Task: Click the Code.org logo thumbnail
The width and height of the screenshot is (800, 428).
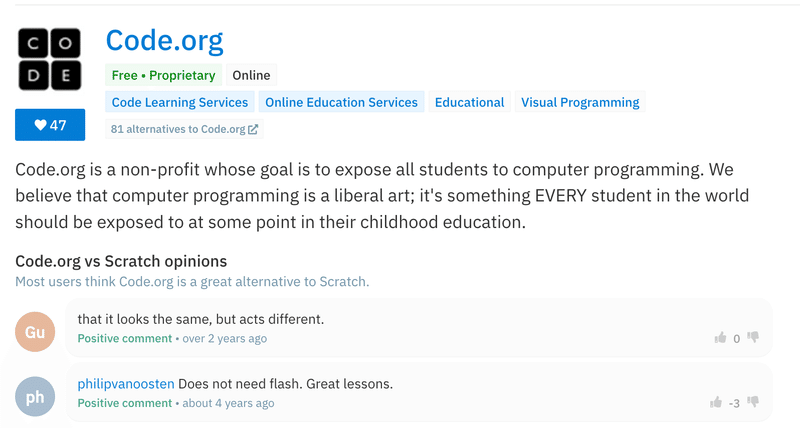Action: [x=49, y=59]
